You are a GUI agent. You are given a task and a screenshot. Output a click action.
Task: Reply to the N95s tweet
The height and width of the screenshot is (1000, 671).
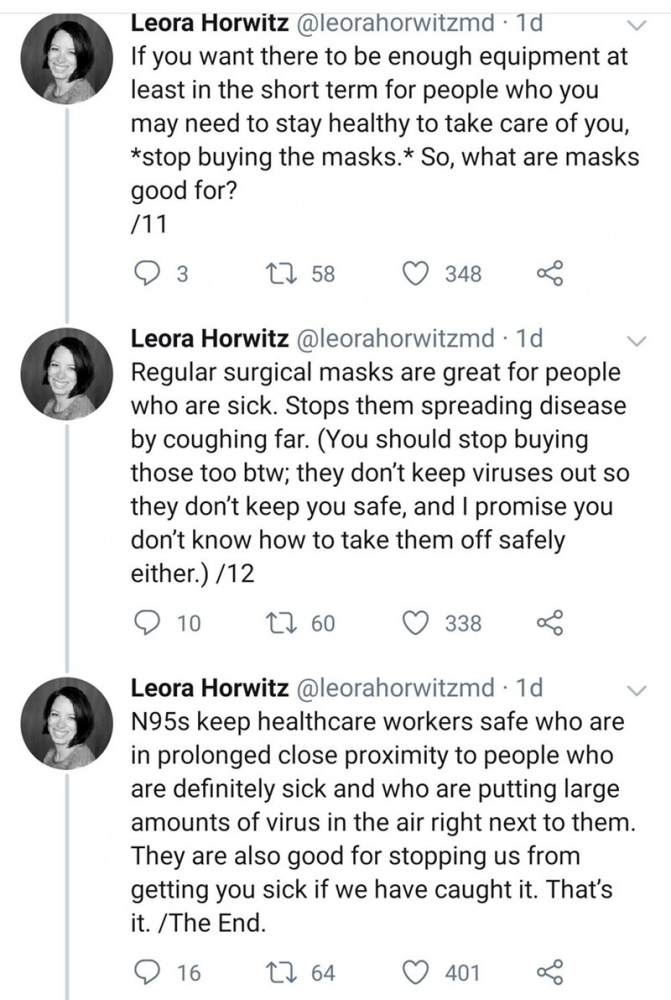pos(147,972)
